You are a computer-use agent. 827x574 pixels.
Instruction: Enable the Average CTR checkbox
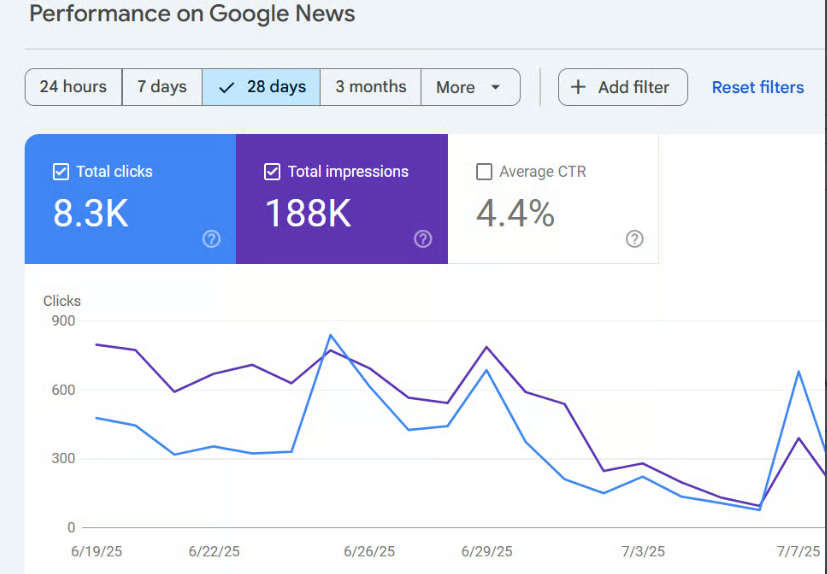(x=484, y=172)
